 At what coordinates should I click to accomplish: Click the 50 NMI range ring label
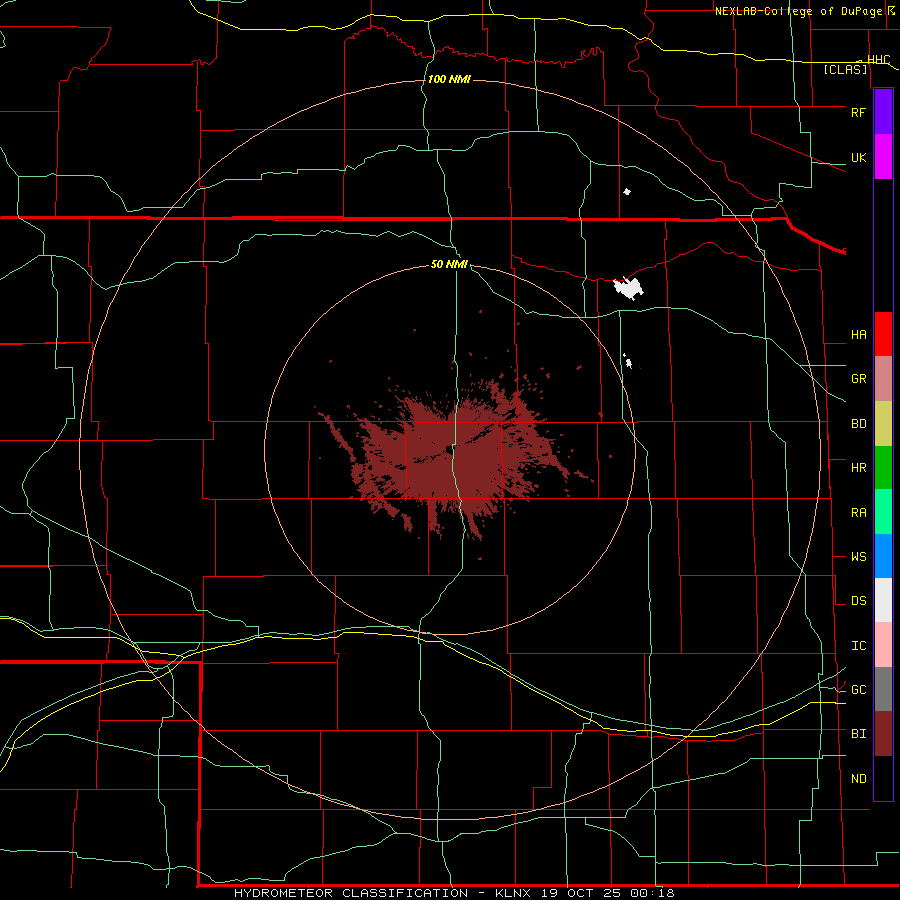449,264
